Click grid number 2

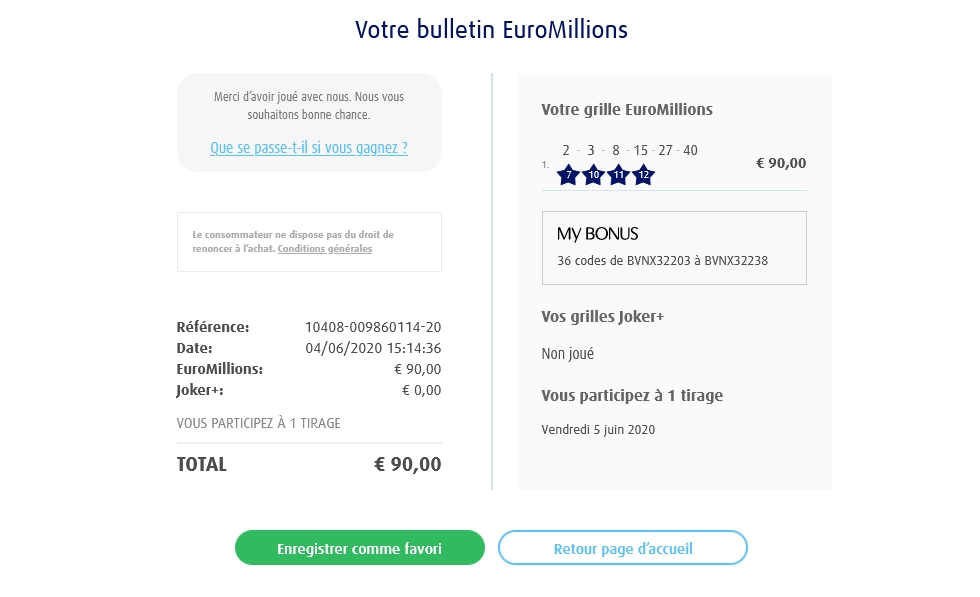[x=566, y=150]
